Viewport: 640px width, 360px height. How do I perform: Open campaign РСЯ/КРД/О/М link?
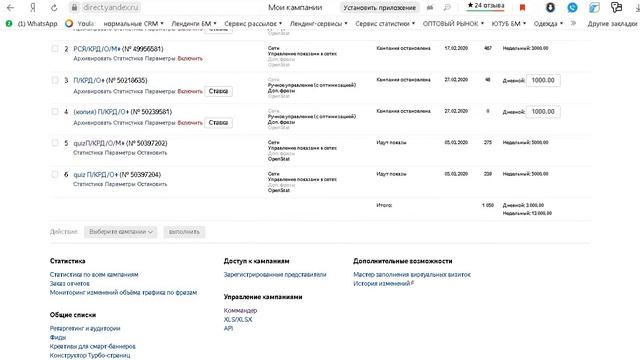pos(96,49)
